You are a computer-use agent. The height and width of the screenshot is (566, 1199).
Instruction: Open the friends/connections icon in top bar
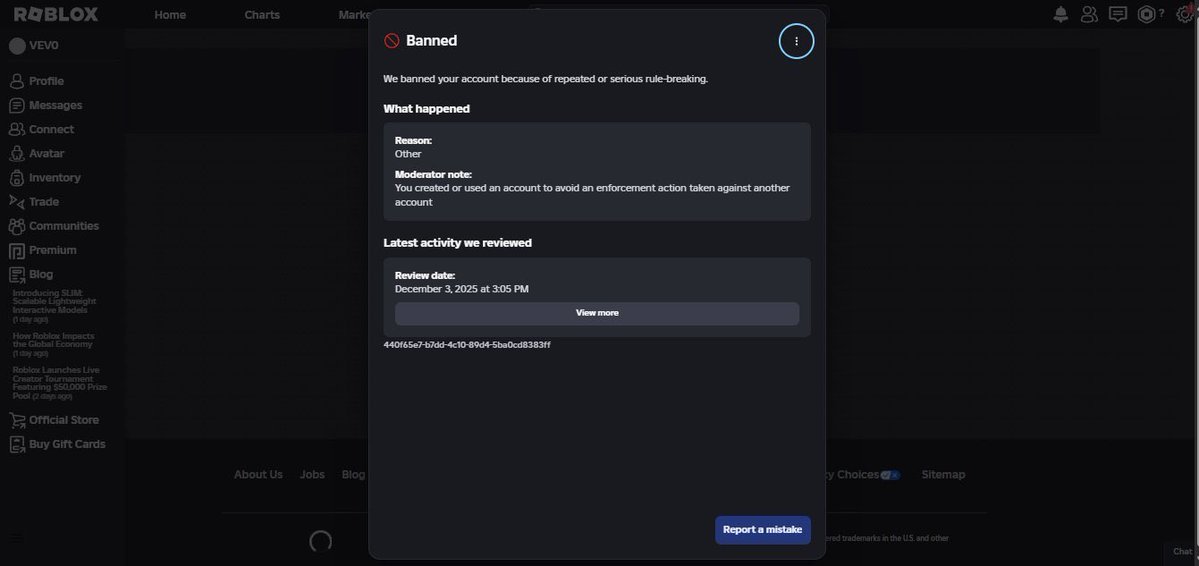tap(1089, 15)
